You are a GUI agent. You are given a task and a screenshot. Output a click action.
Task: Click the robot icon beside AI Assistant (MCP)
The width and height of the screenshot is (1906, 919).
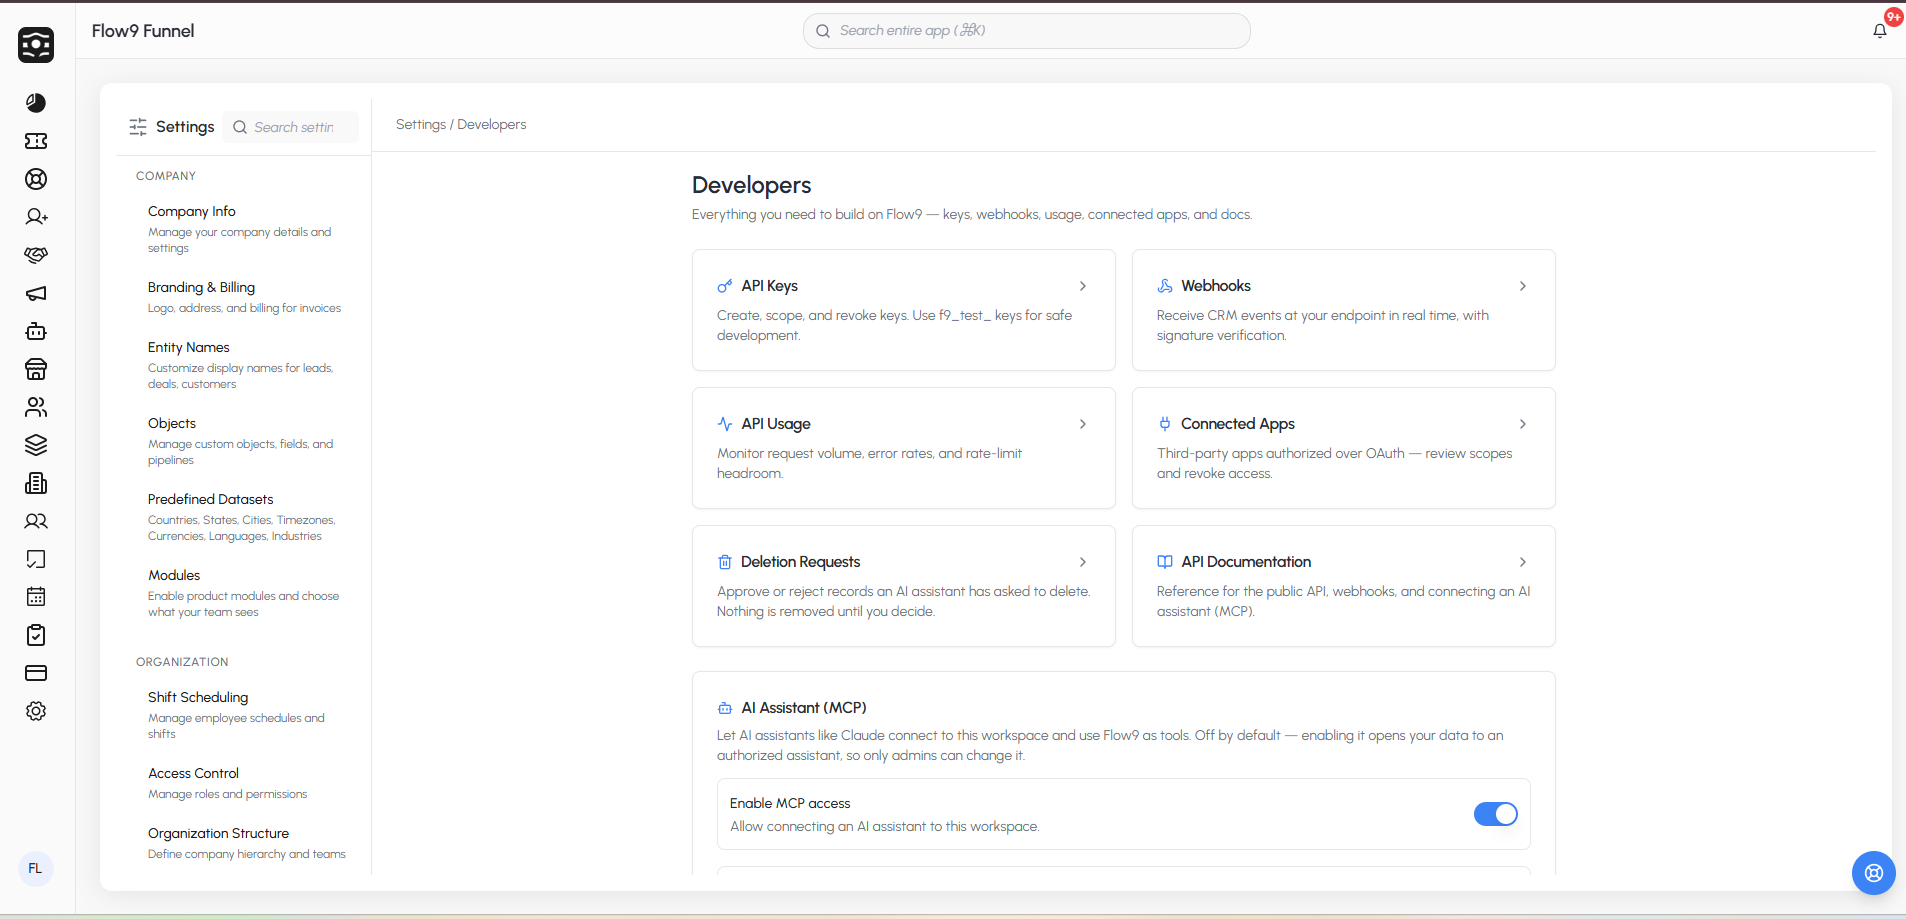click(x=725, y=708)
